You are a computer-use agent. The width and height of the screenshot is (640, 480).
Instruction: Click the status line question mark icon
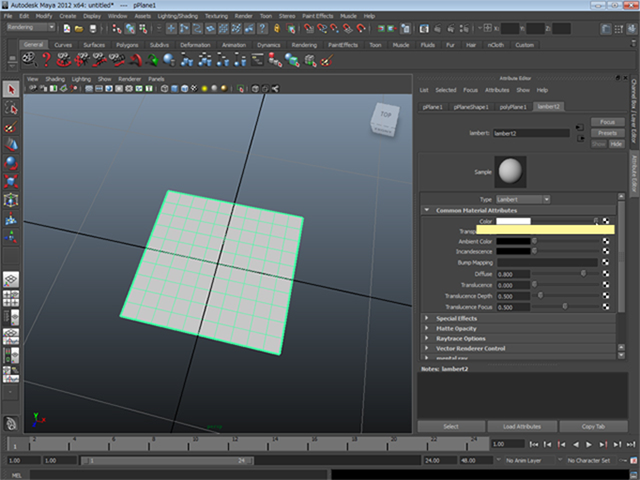tap(262, 29)
